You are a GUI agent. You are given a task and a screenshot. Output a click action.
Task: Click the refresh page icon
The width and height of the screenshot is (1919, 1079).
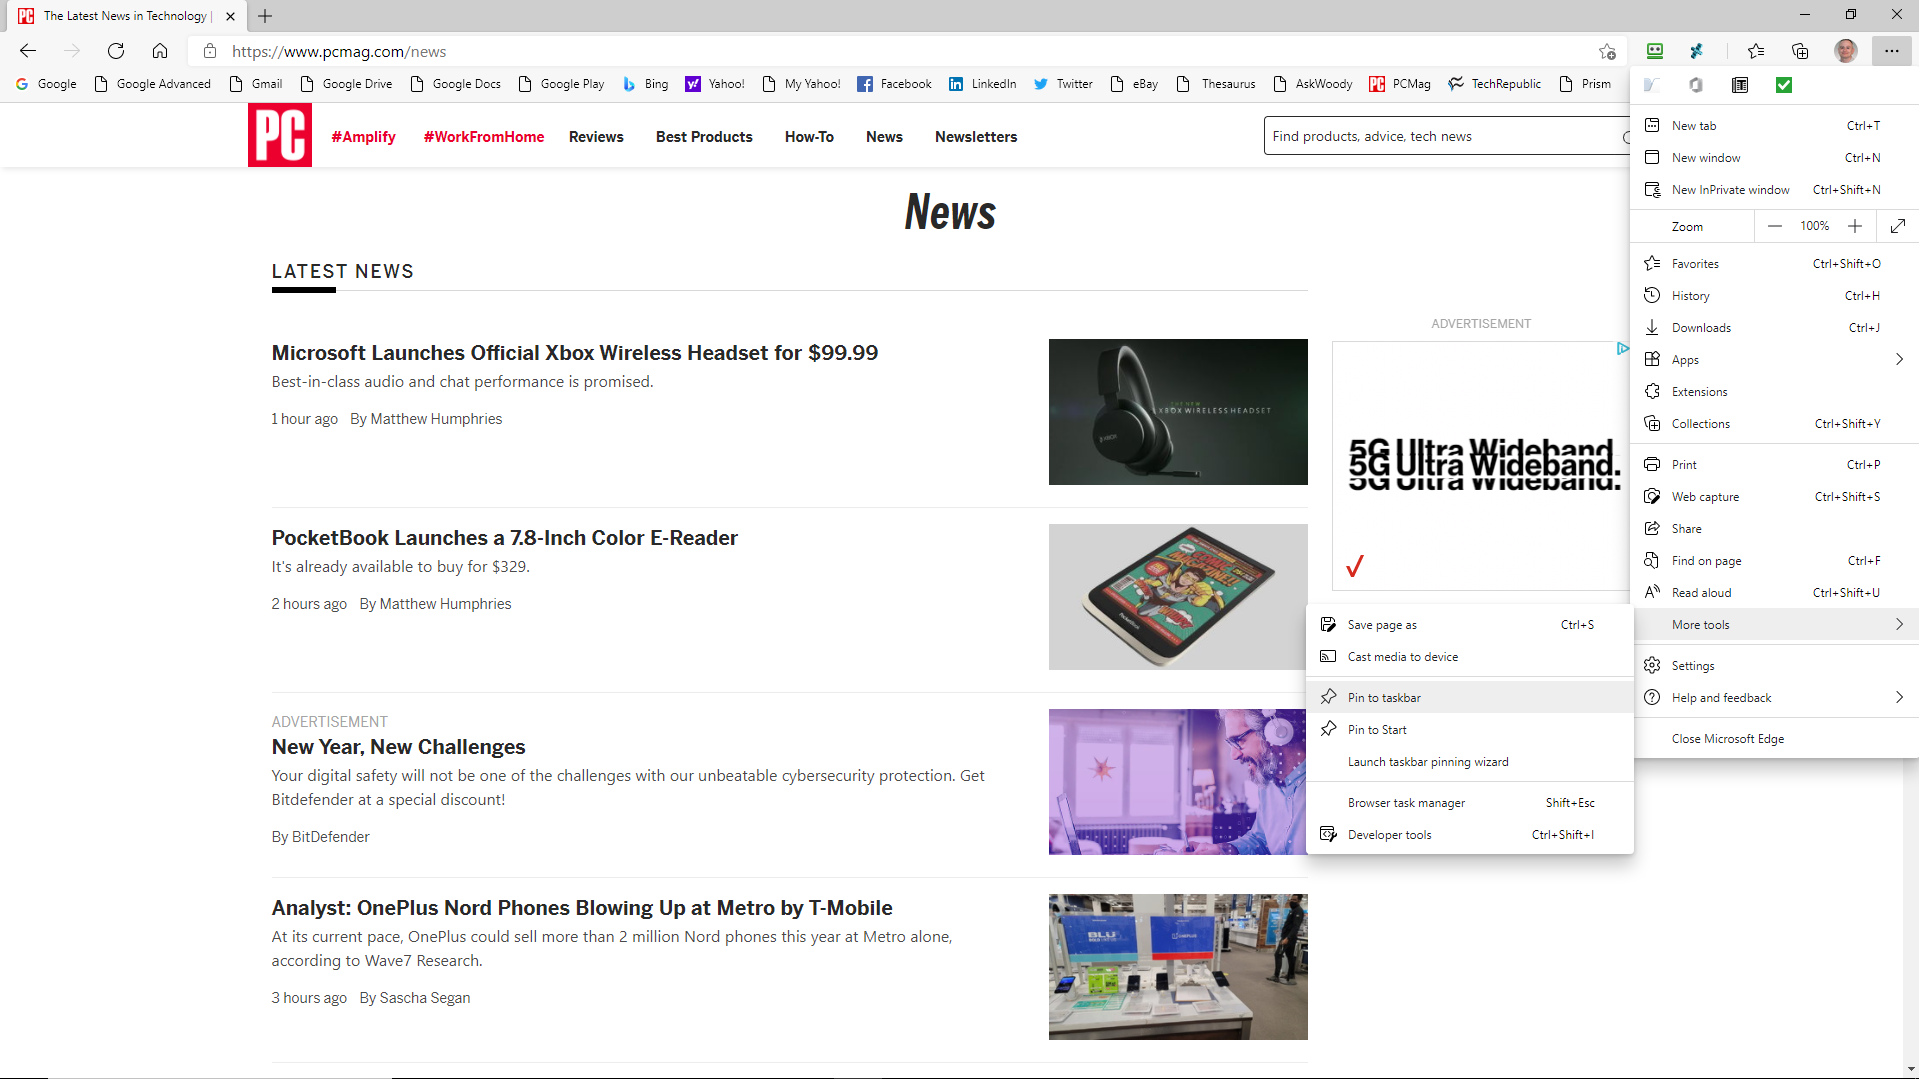[x=116, y=51]
